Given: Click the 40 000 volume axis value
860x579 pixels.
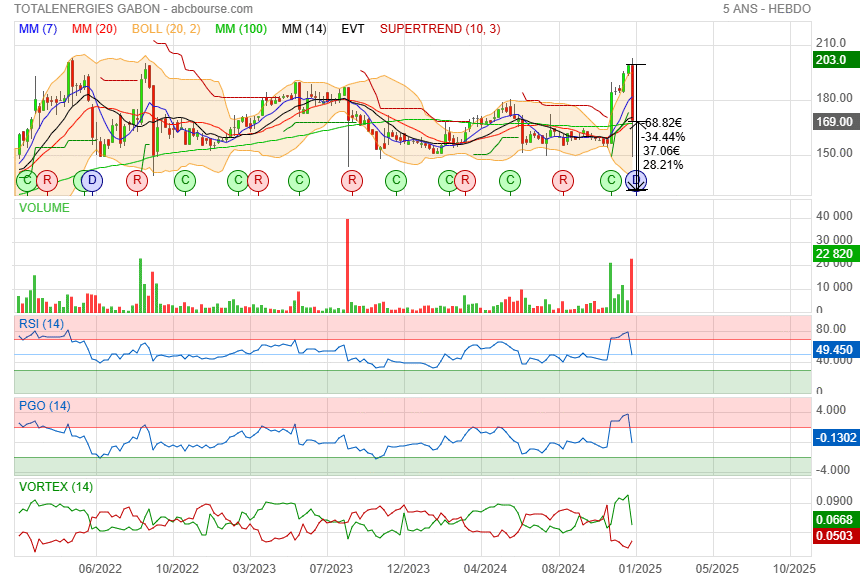Looking at the screenshot, I should 834,216.
